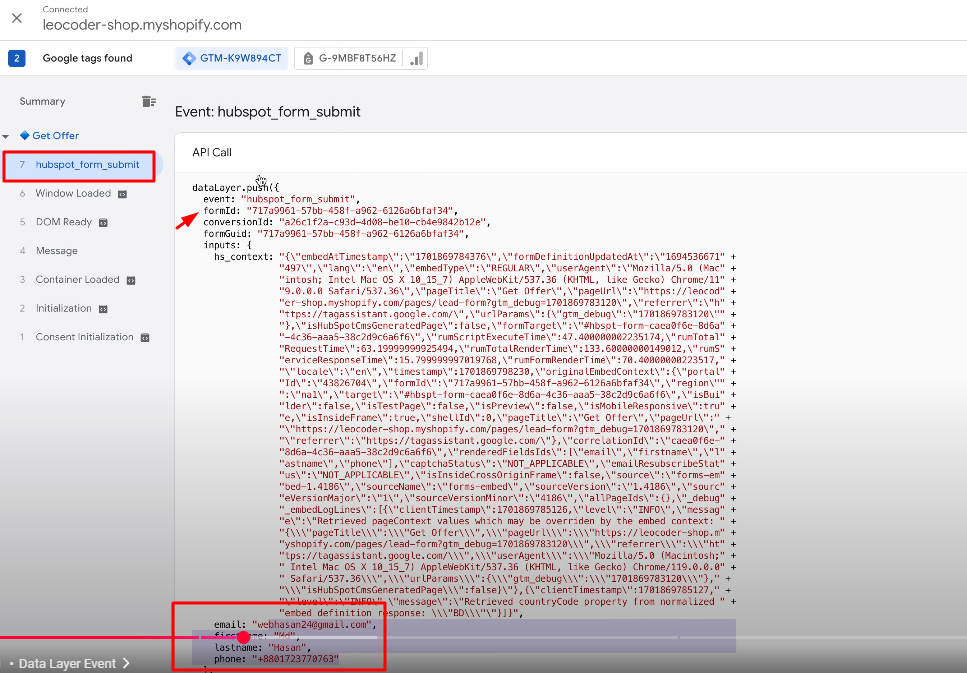Click the connected domain leocoder-shop.myshopify.com
Screen dimensions: 967x673
tap(142, 25)
